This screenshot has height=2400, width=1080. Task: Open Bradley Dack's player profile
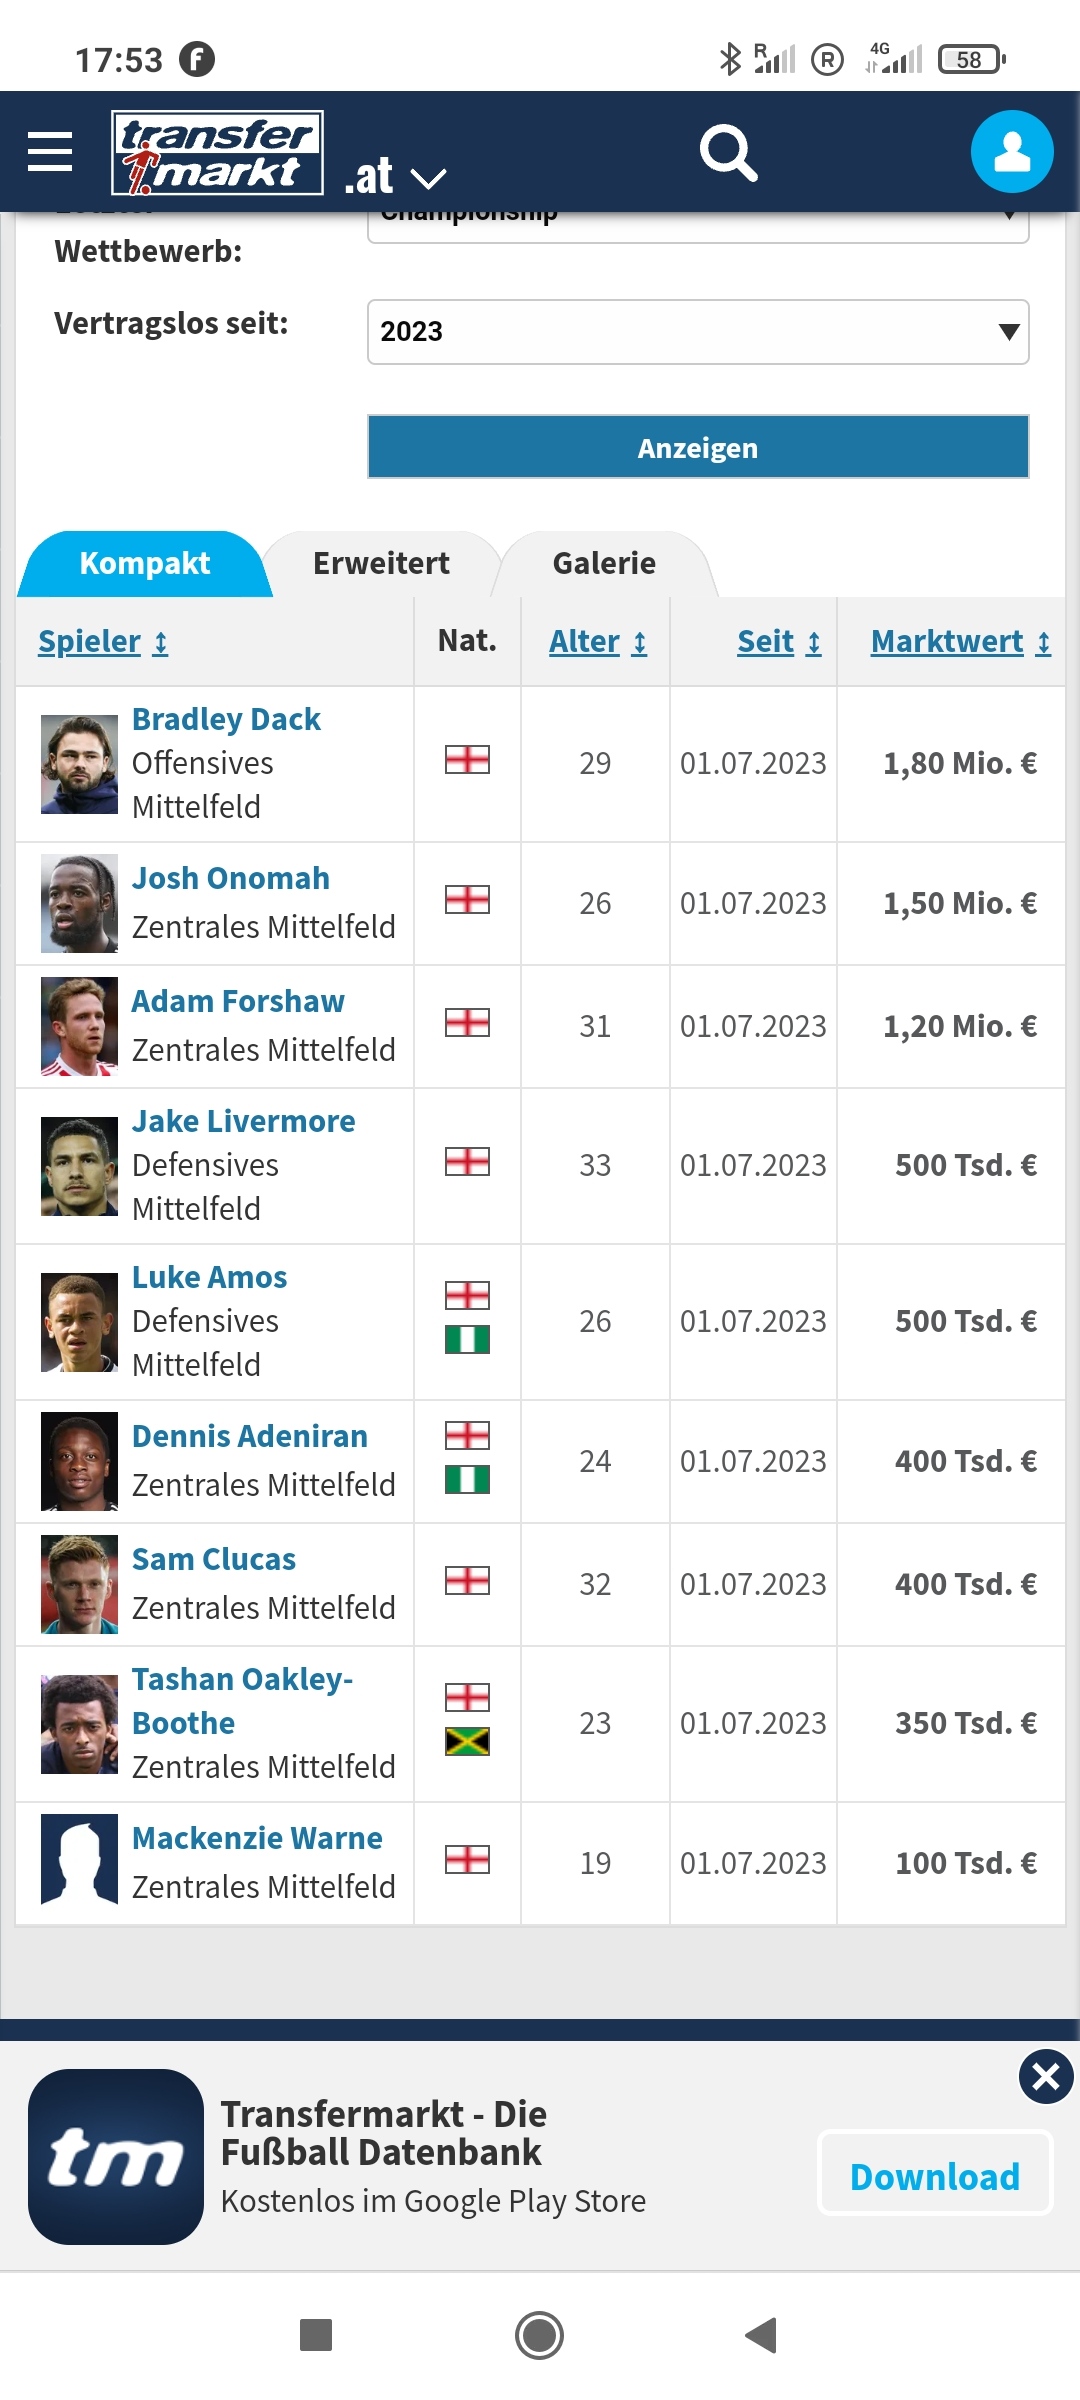(226, 719)
